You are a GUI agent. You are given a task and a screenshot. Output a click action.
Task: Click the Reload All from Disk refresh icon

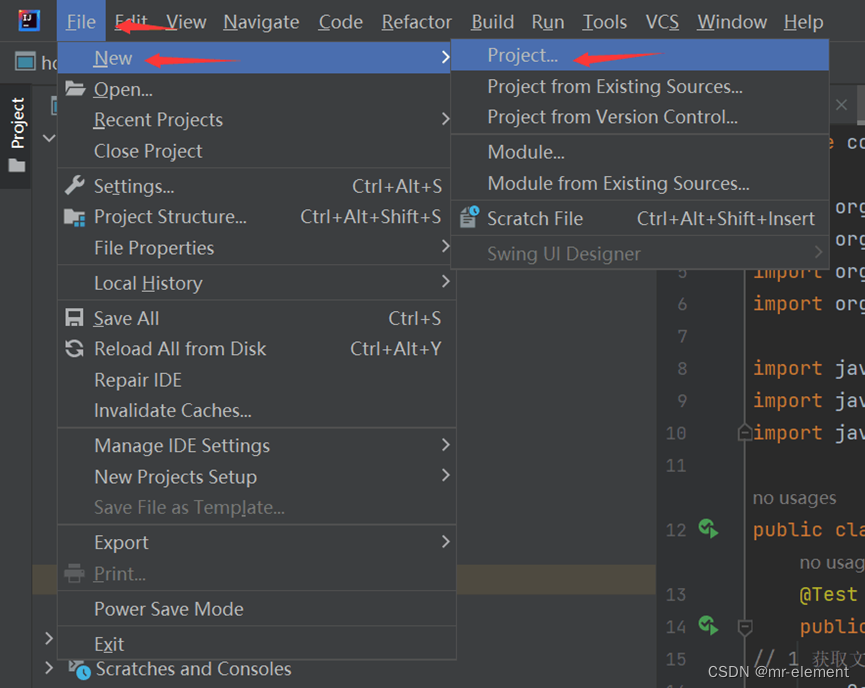(x=73, y=349)
